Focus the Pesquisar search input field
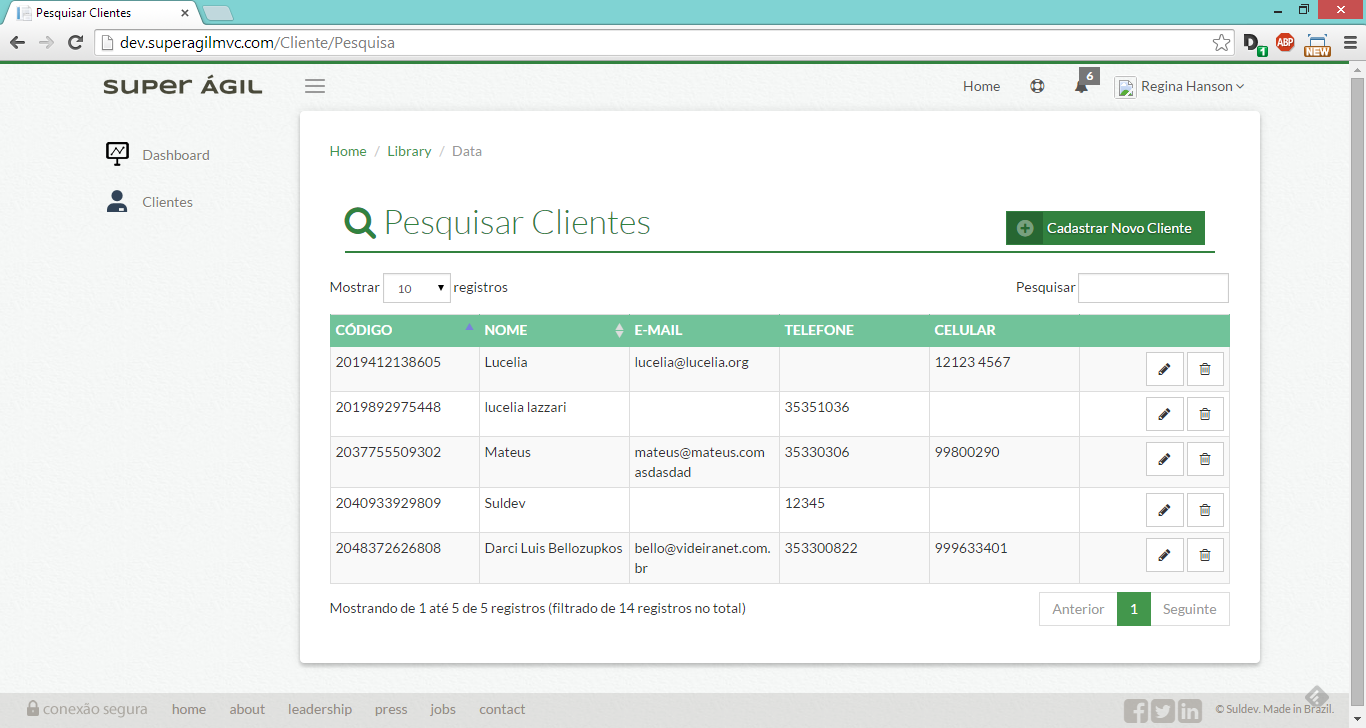1366x728 pixels. pos(1152,288)
